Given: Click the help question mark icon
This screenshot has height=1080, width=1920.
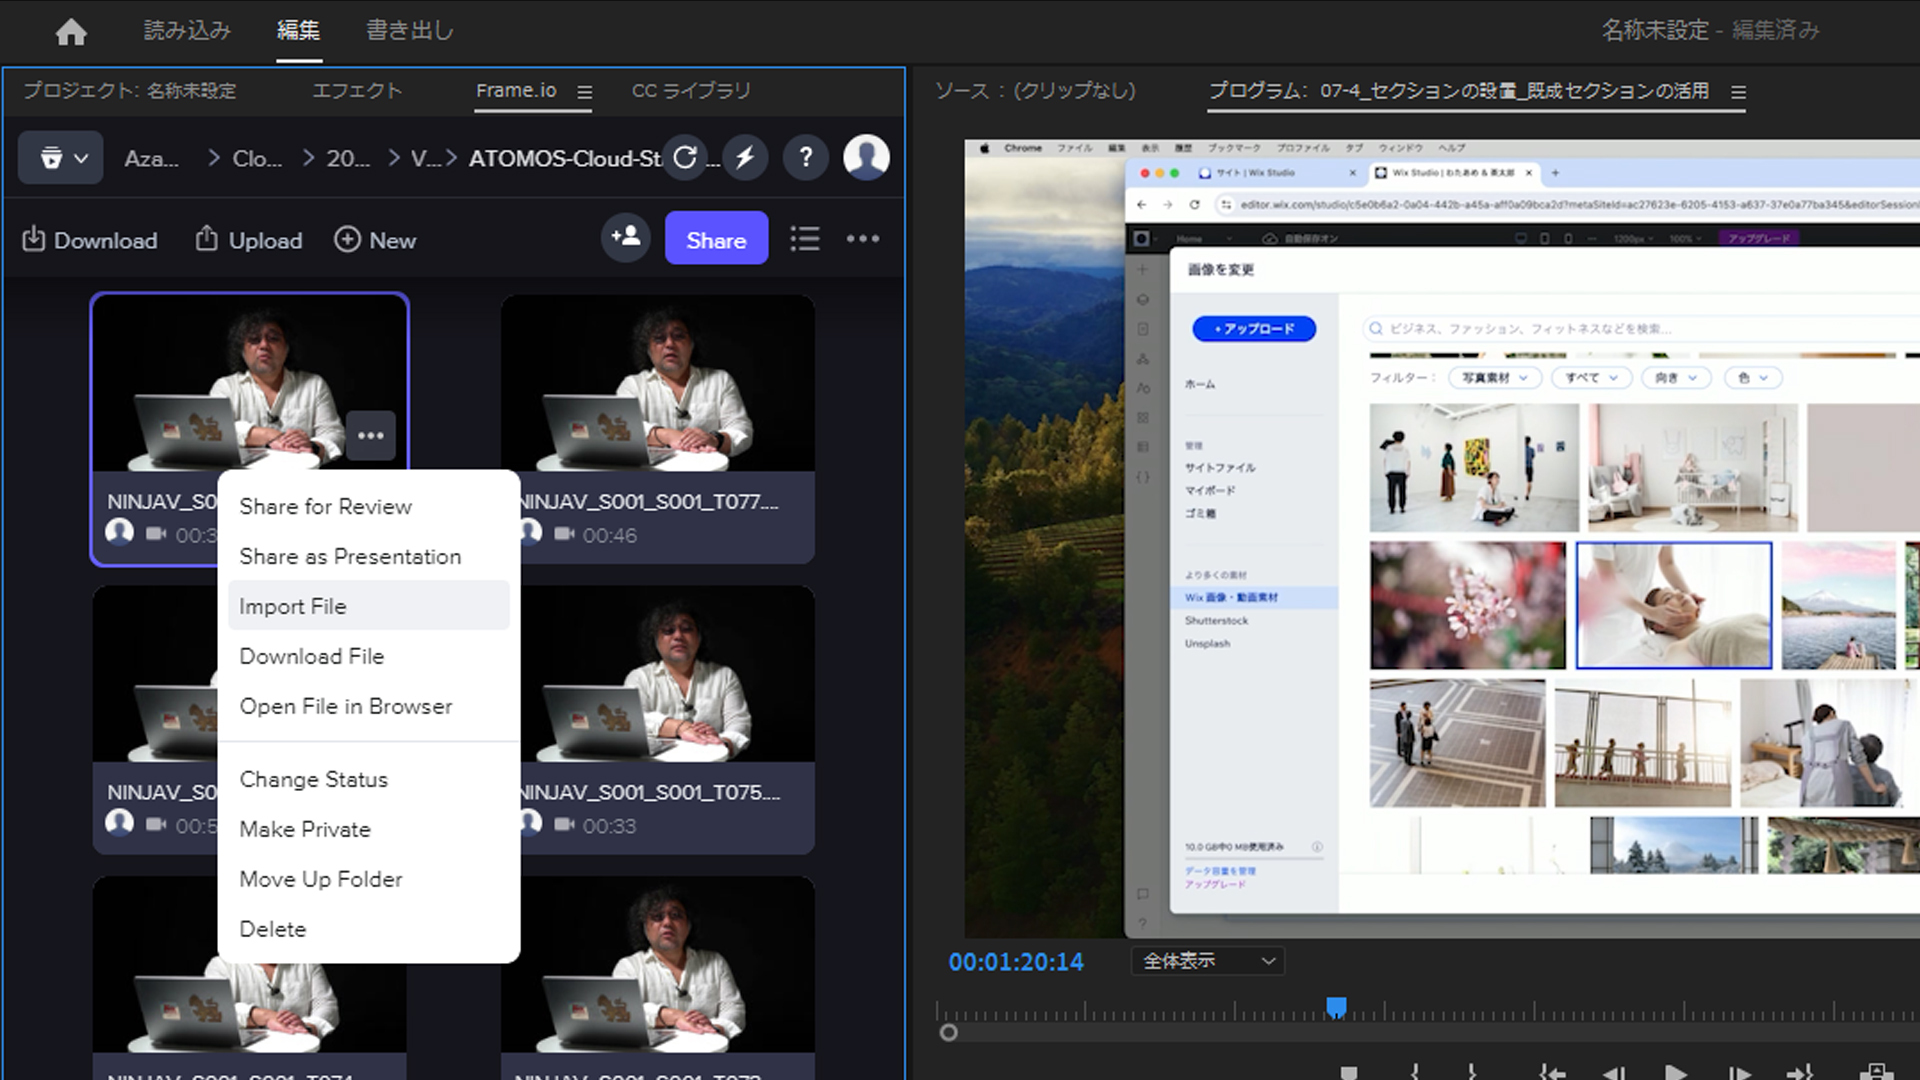Looking at the screenshot, I should click(x=806, y=157).
